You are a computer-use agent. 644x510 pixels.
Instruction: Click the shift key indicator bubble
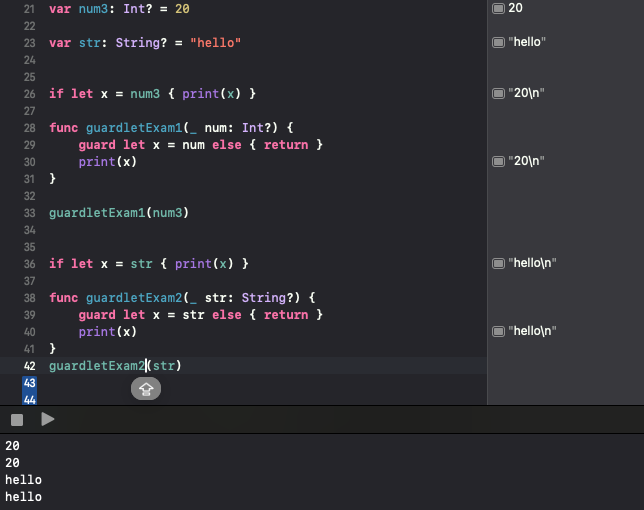[146, 388]
